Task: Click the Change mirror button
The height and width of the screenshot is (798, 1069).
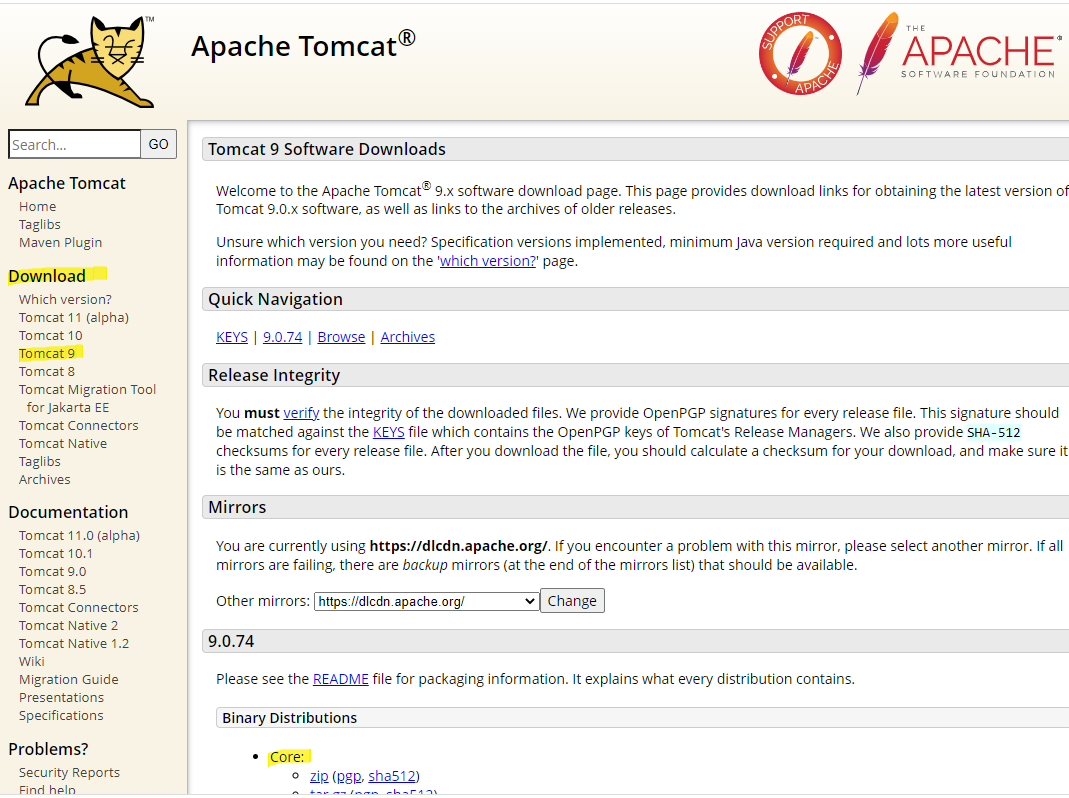Action: pos(572,601)
